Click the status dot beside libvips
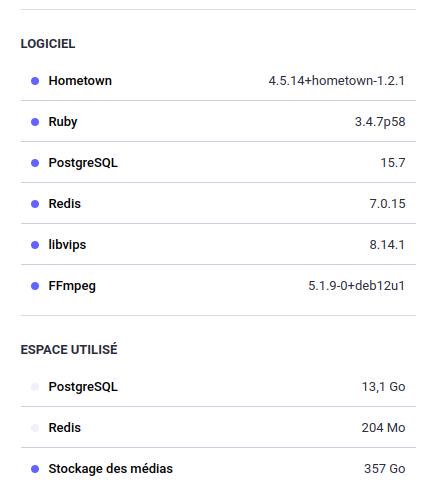Viewport: 436px width, 492px height. coord(35,245)
